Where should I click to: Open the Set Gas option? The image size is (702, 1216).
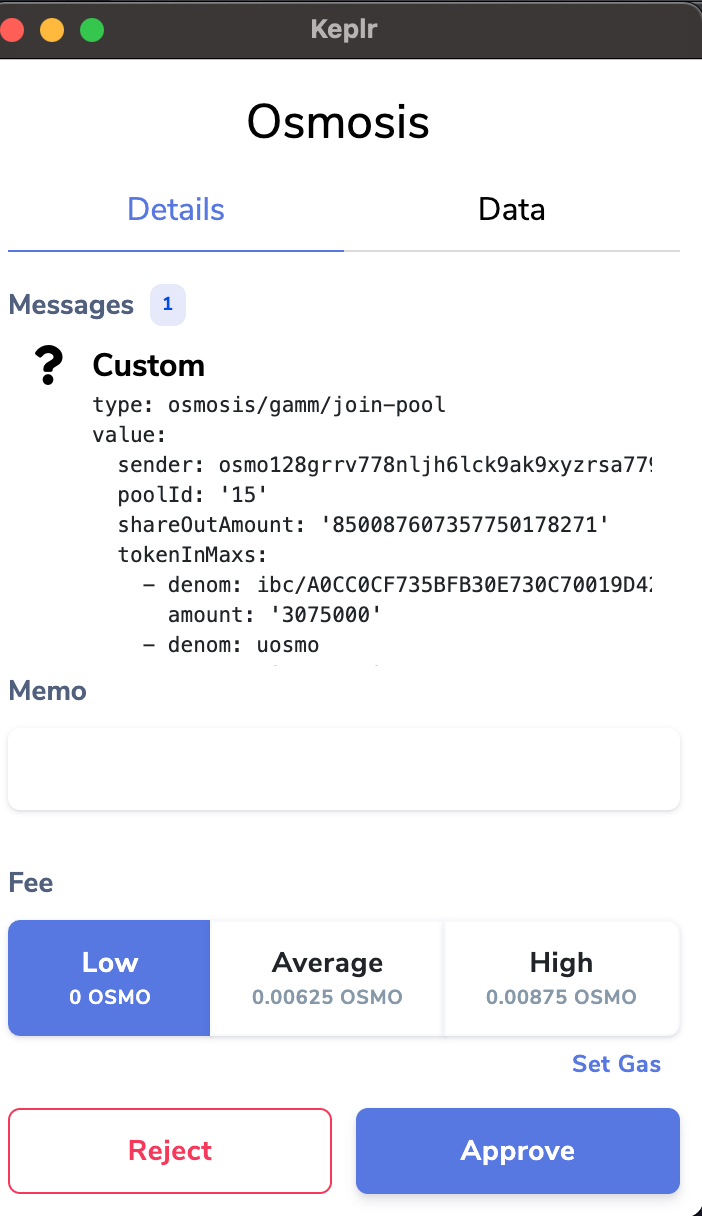click(x=616, y=1063)
